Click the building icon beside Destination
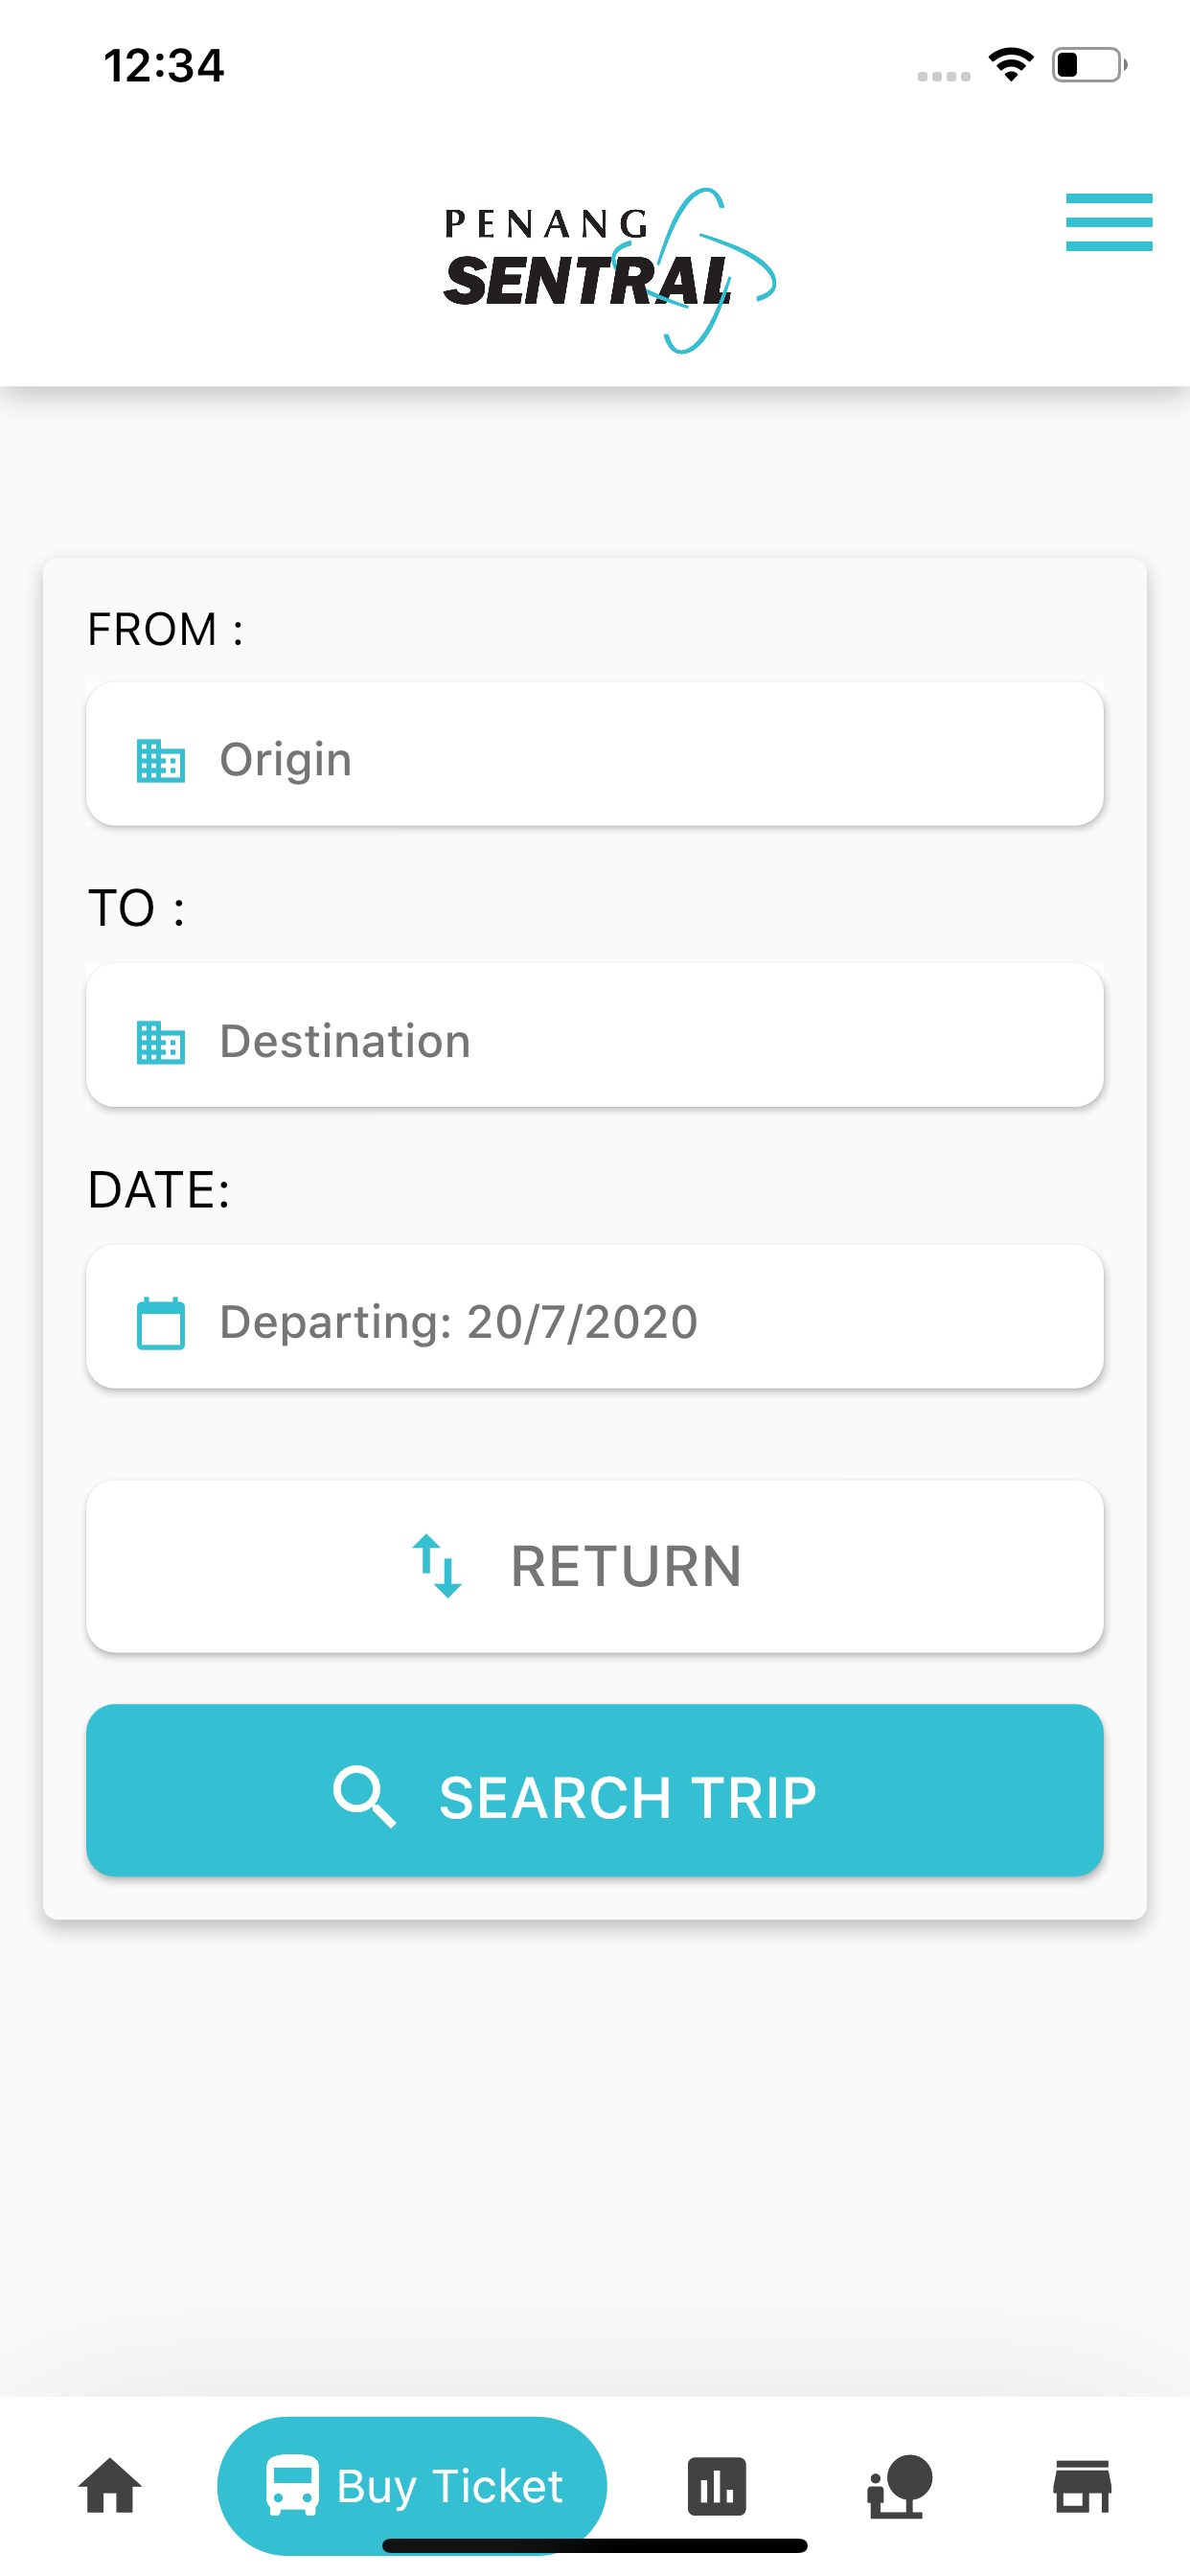 161,1042
